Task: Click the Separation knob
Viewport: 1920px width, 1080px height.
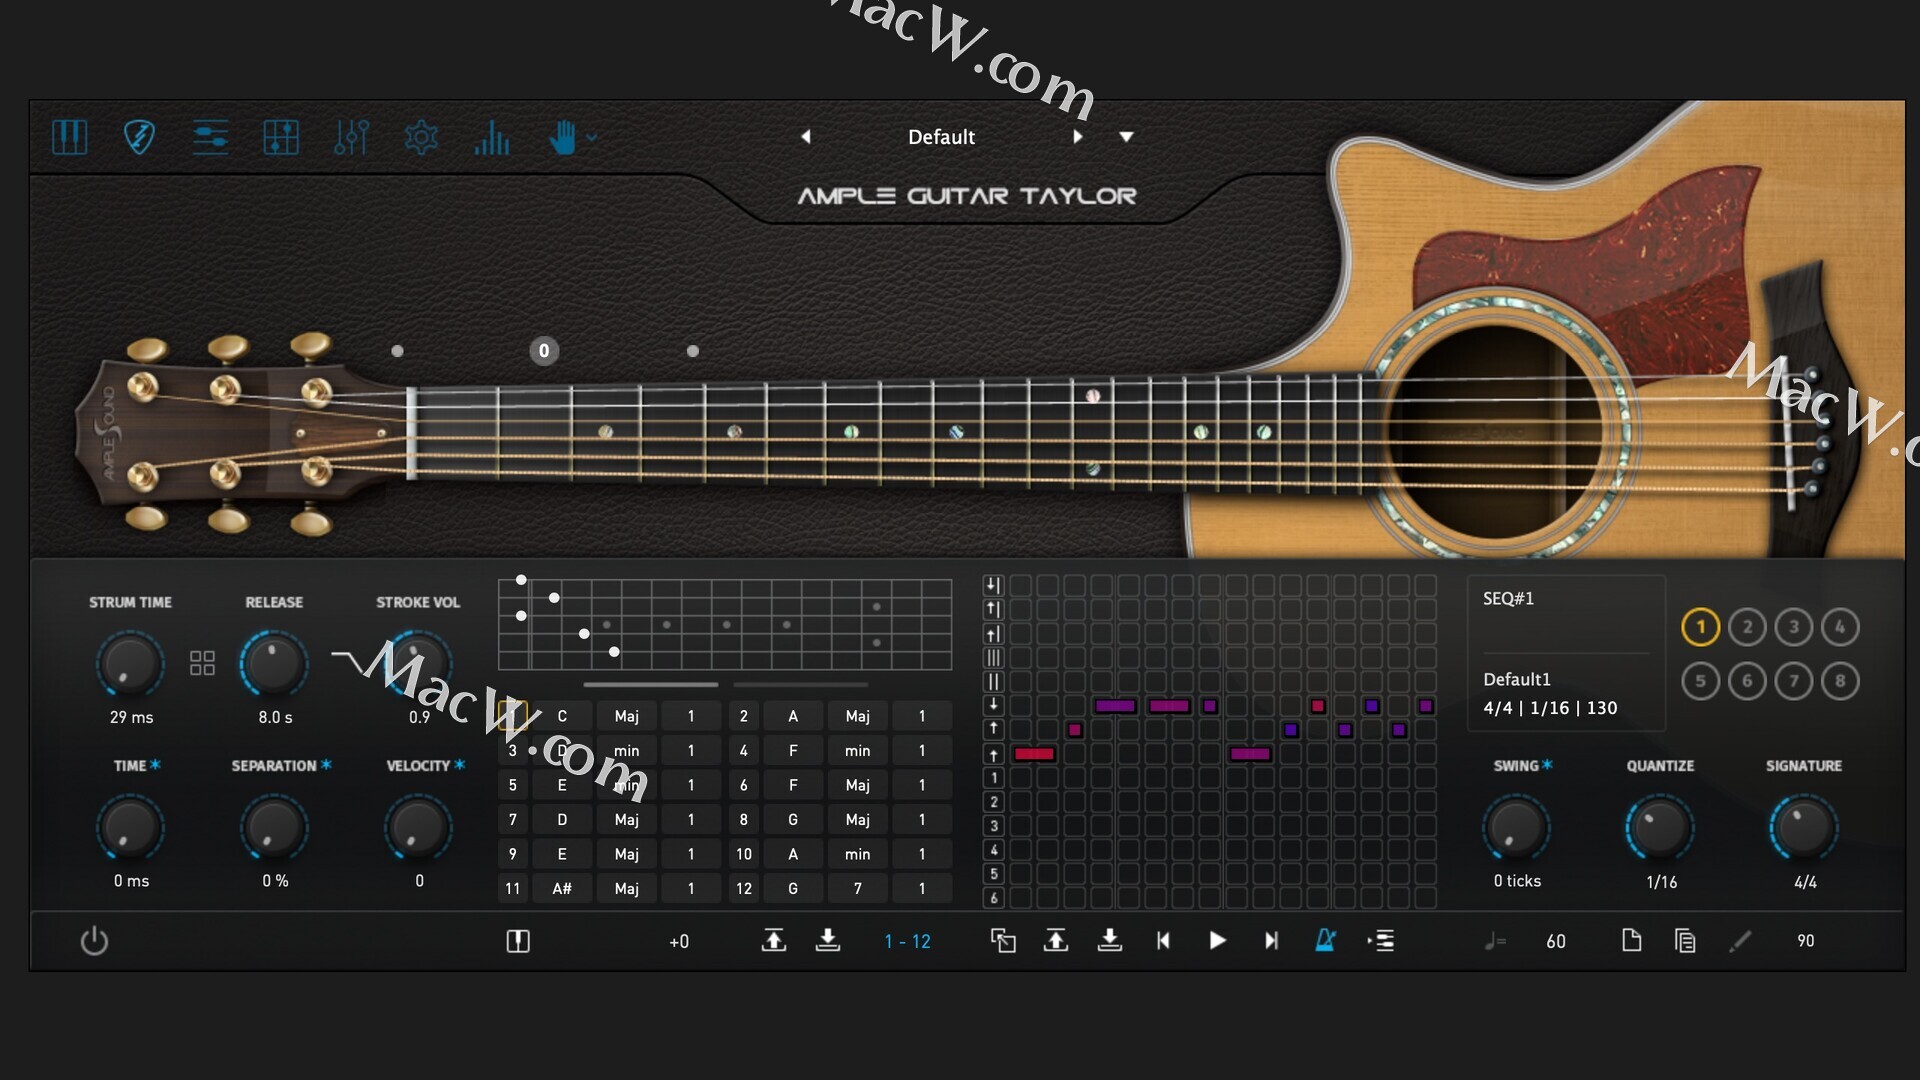Action: pos(274,827)
